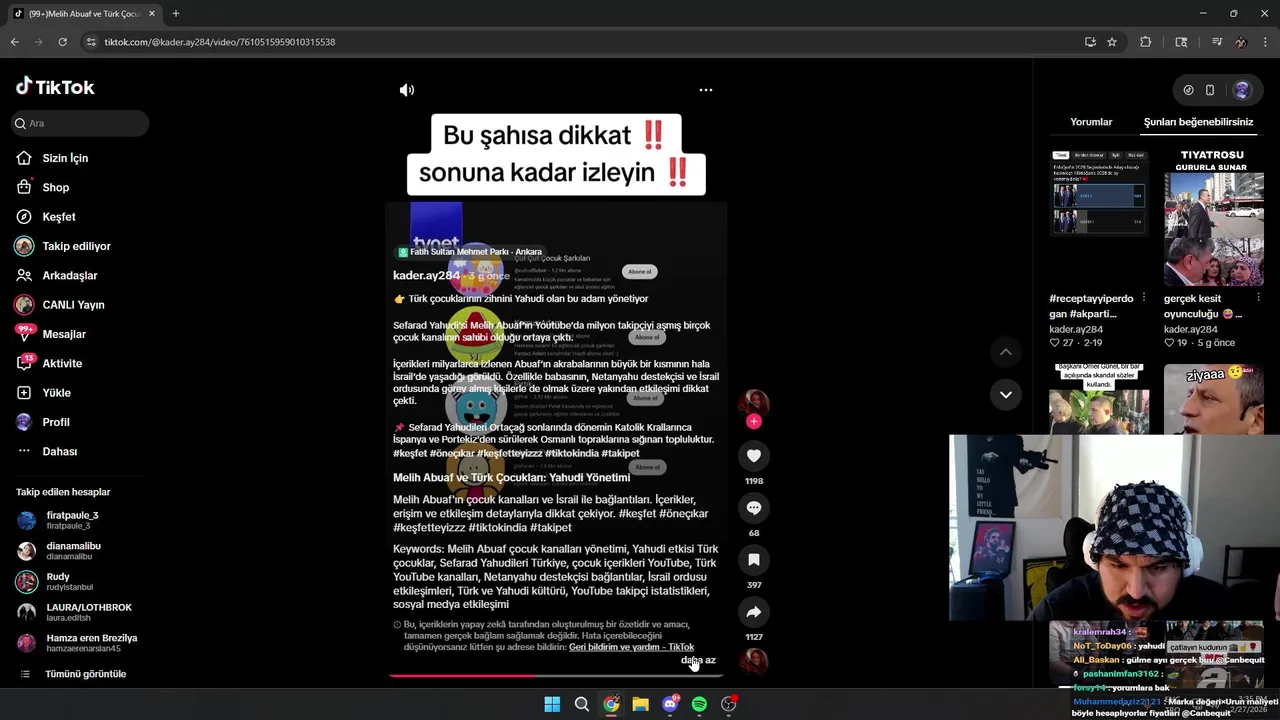Open followed account LAURA/LOTHBROK
1280x720 pixels.
coord(88,612)
